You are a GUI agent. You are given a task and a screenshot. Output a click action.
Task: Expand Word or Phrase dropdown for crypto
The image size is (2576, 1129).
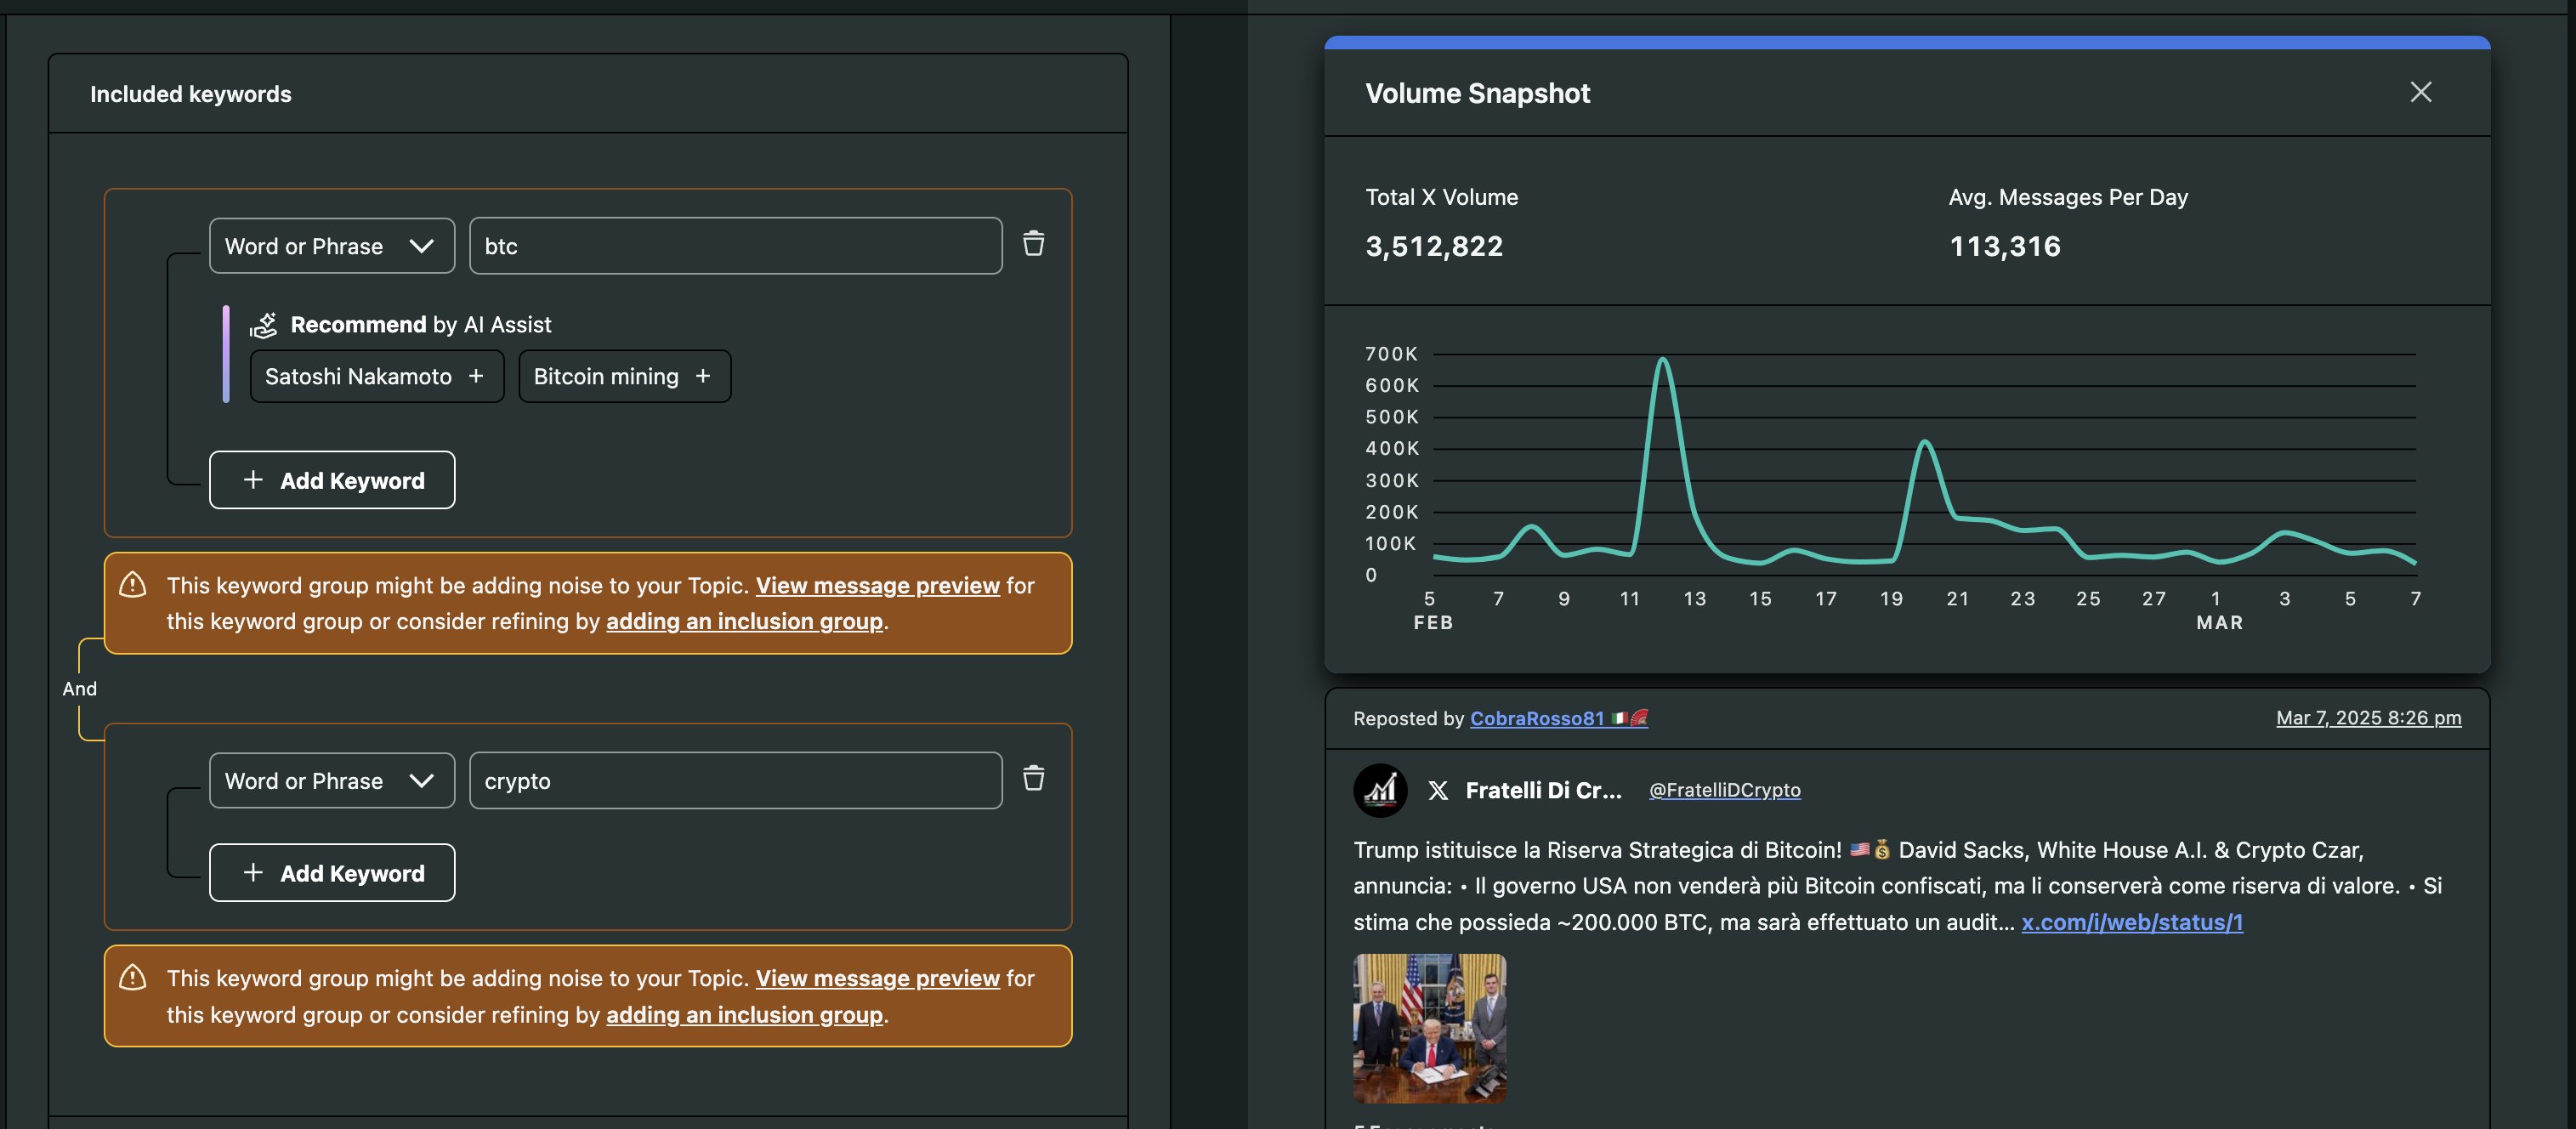331,781
